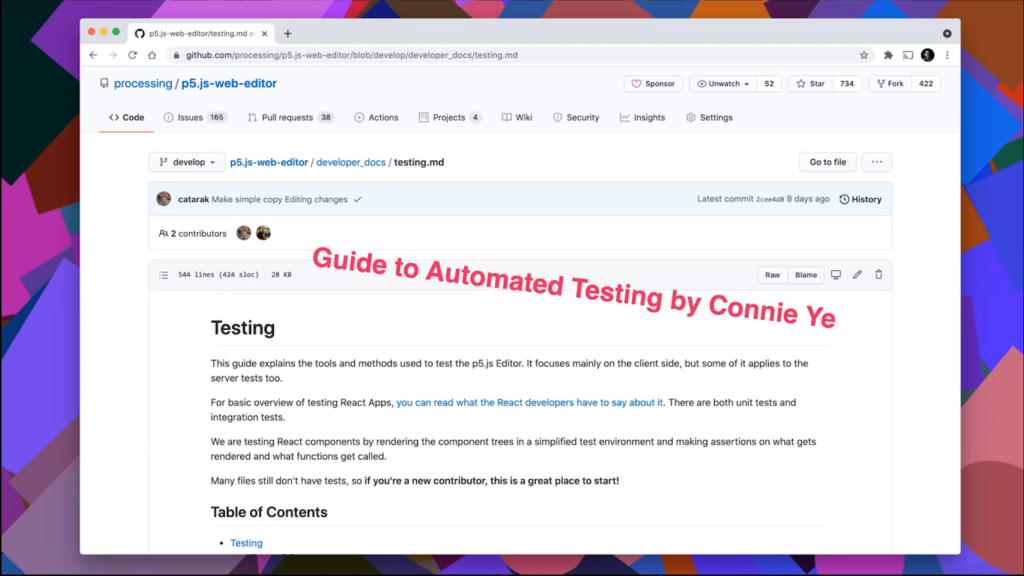Open the Projects tab
Screen dimensions: 1024x576
(450, 118)
